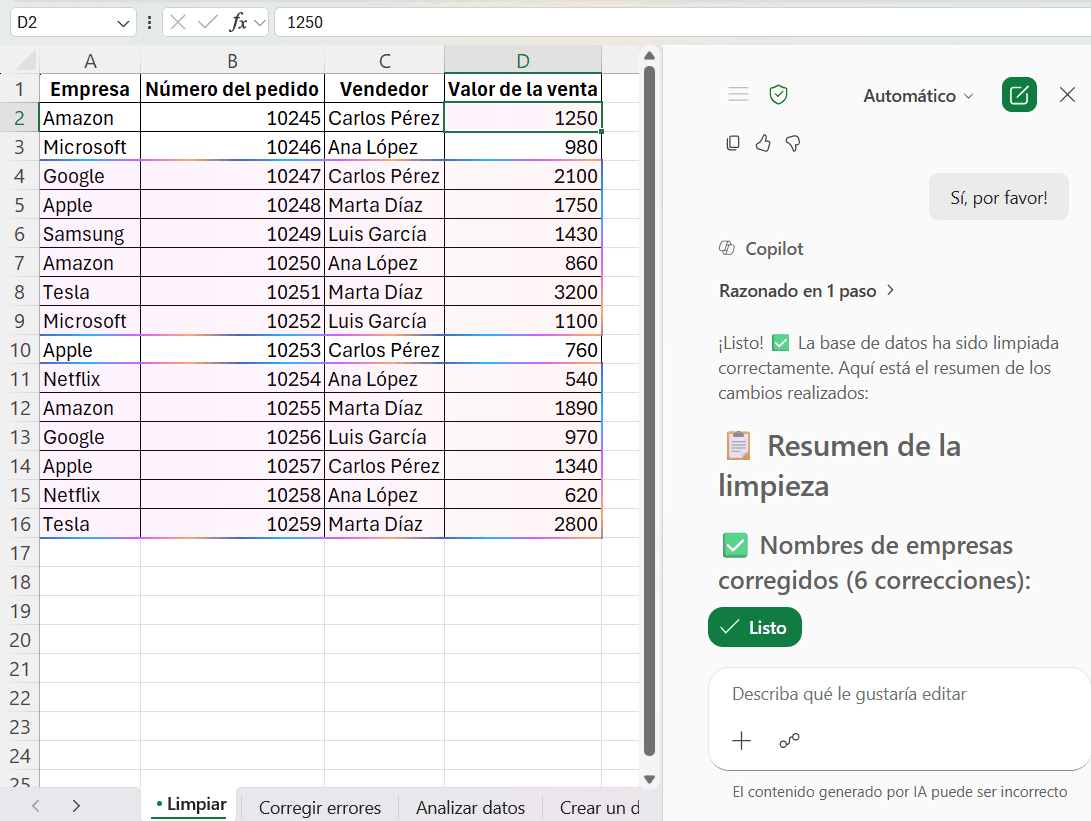Select column B header
1091x821 pixels.
click(232, 61)
